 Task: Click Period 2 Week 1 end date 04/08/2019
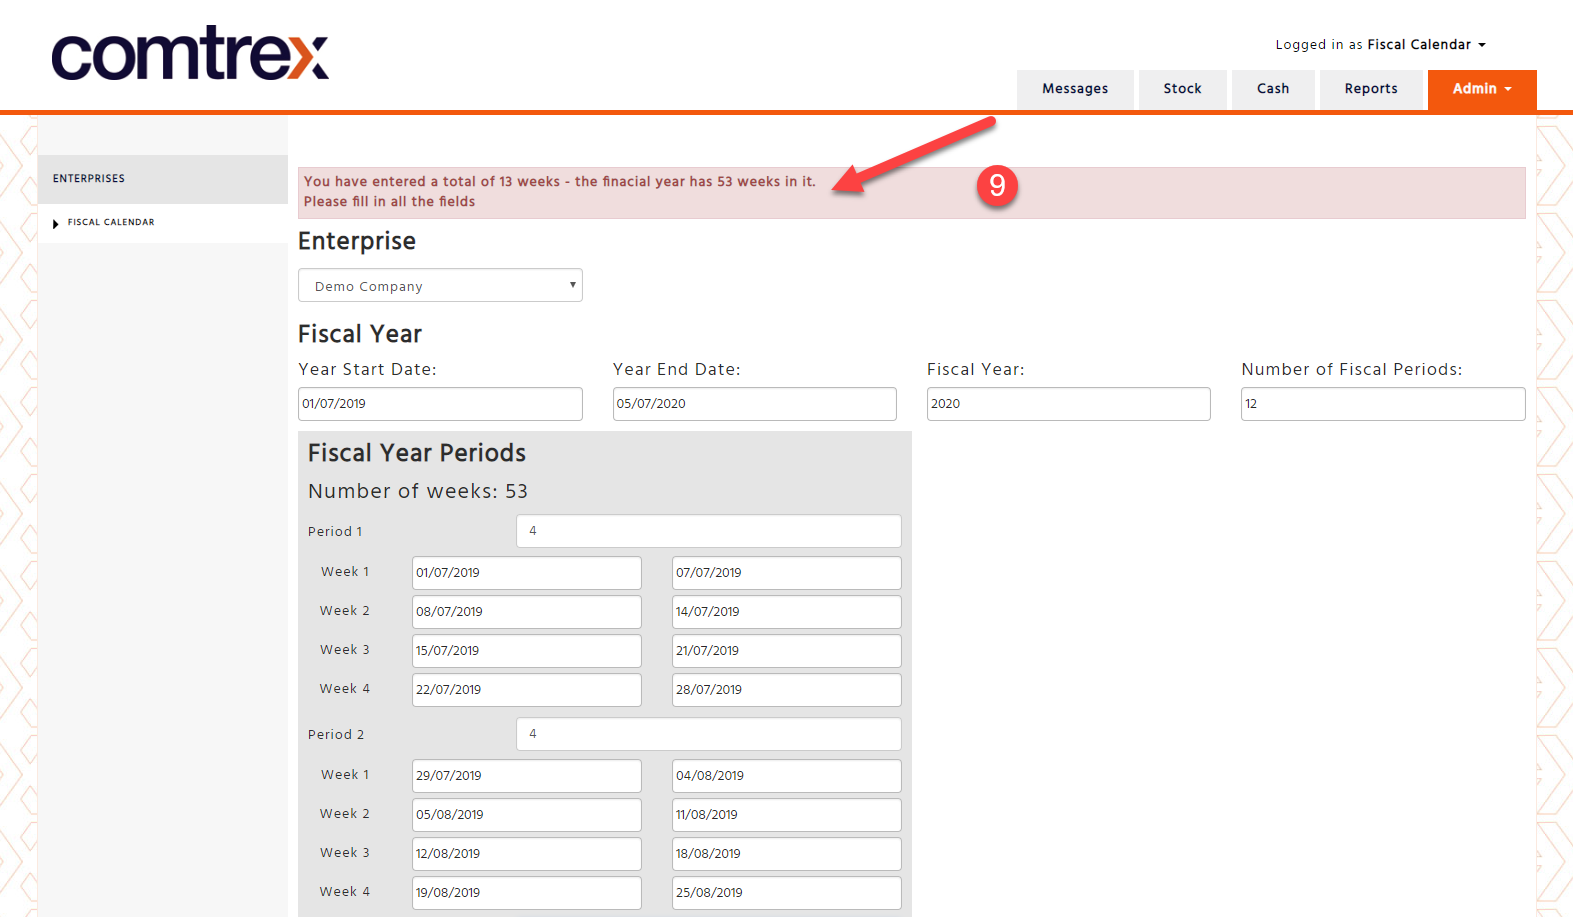[787, 776]
